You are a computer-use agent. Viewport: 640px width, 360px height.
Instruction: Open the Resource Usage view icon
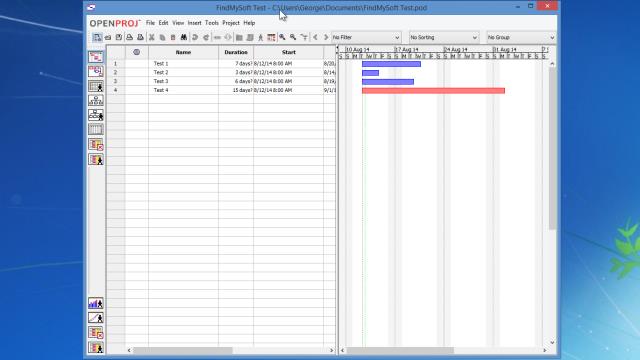(x=96, y=159)
